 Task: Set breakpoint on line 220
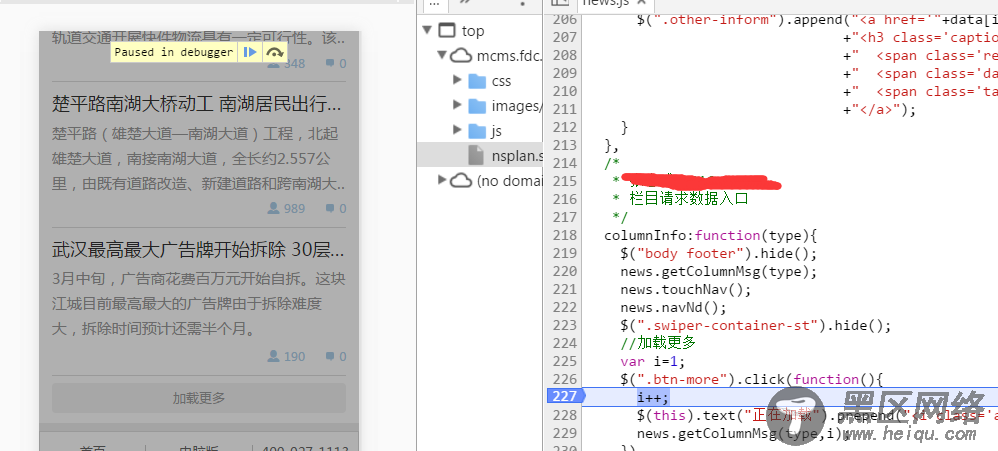(x=563, y=271)
